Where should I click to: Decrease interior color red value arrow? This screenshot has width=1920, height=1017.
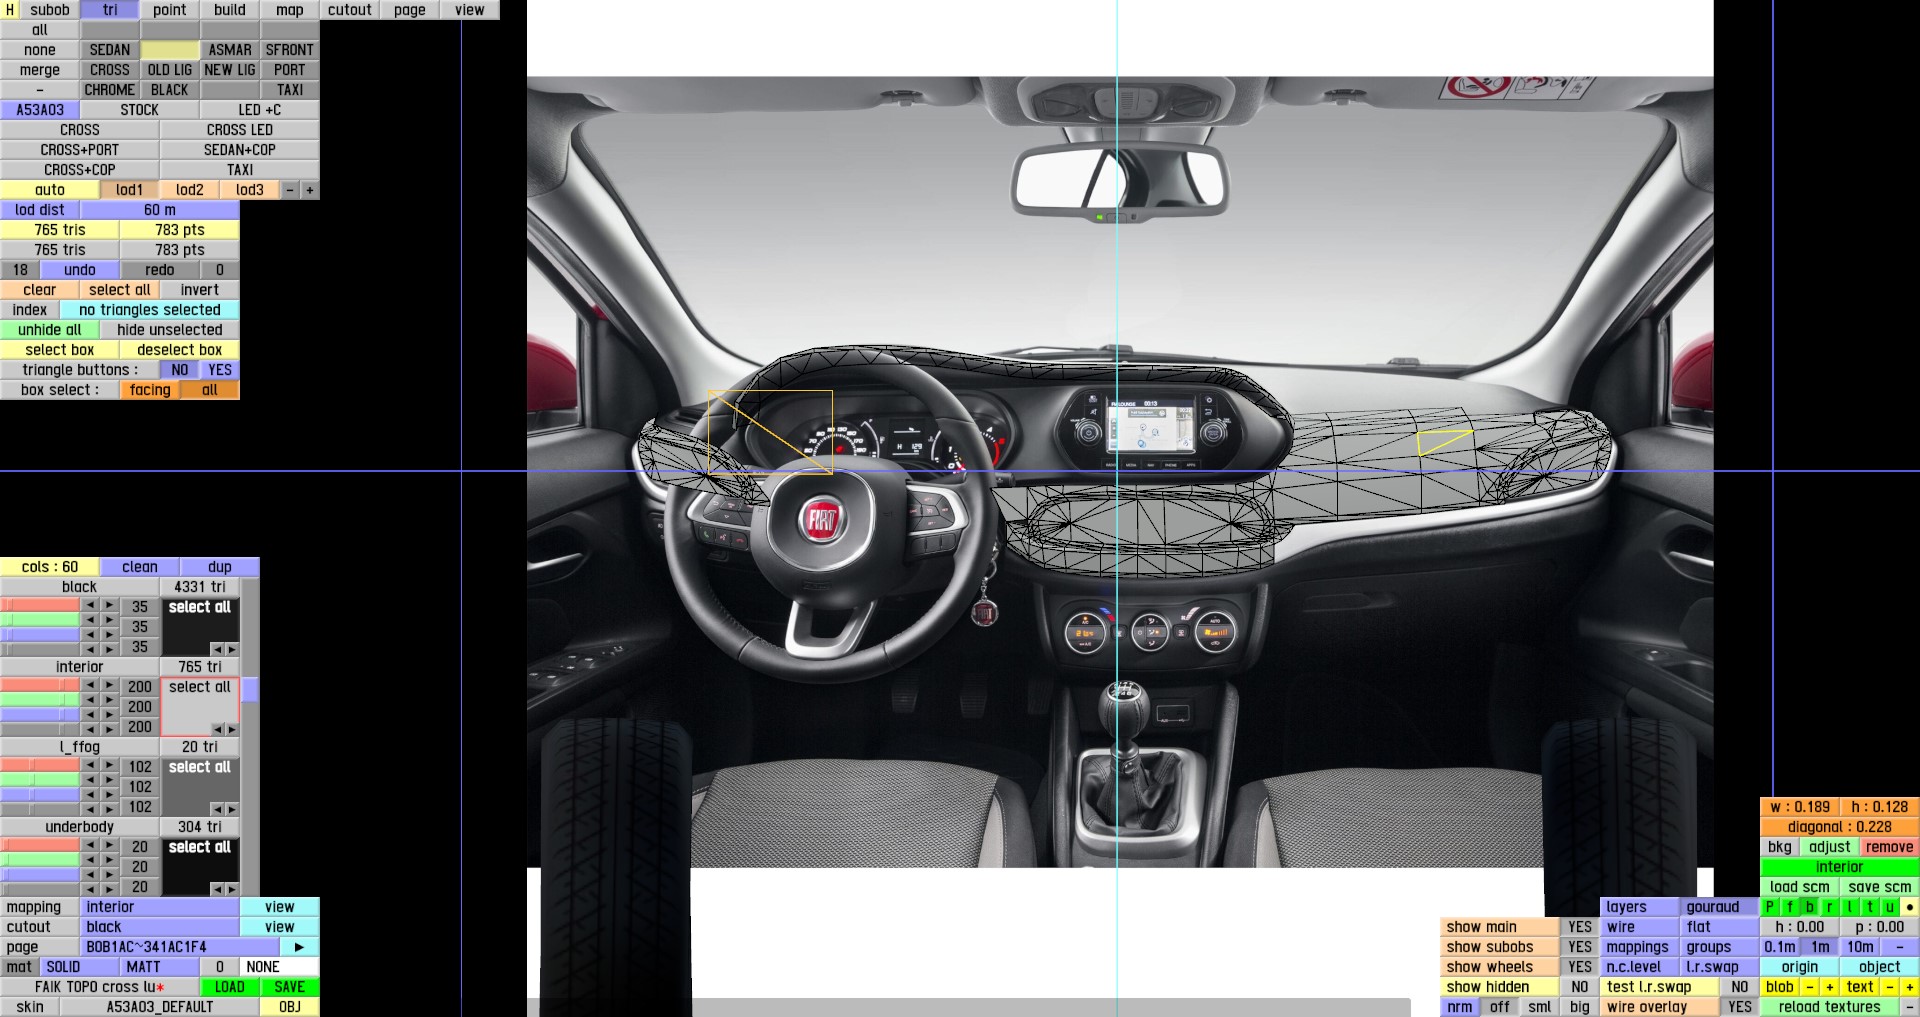click(90, 685)
